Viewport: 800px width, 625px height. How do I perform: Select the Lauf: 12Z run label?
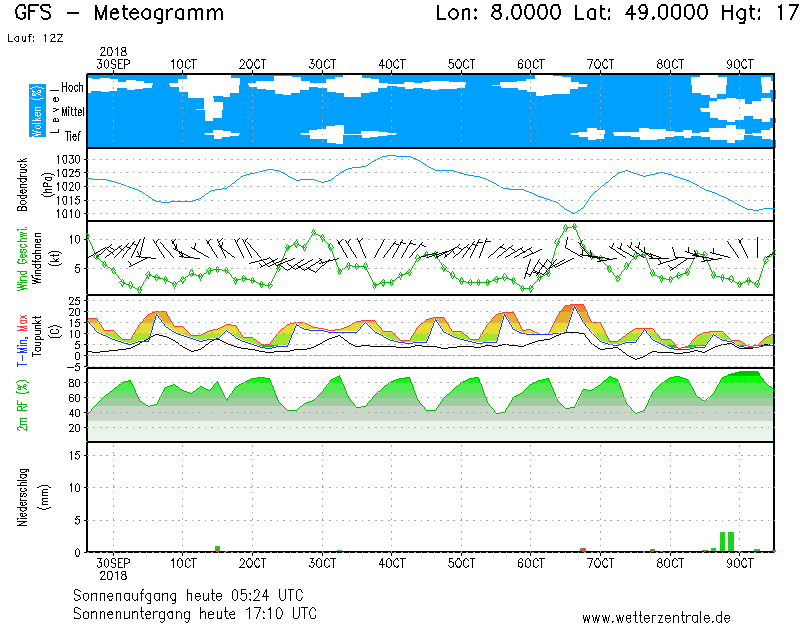33,38
